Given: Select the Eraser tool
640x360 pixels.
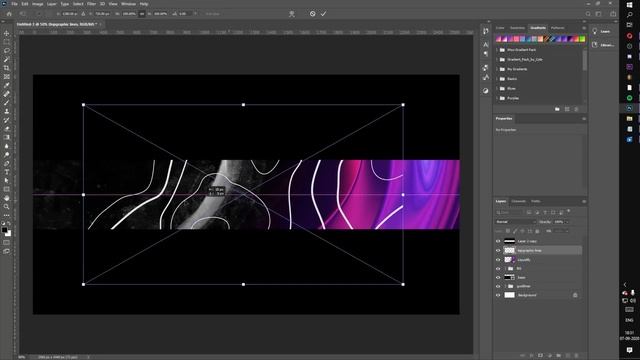Looking at the screenshot, I should pyautogui.click(x=7, y=129).
